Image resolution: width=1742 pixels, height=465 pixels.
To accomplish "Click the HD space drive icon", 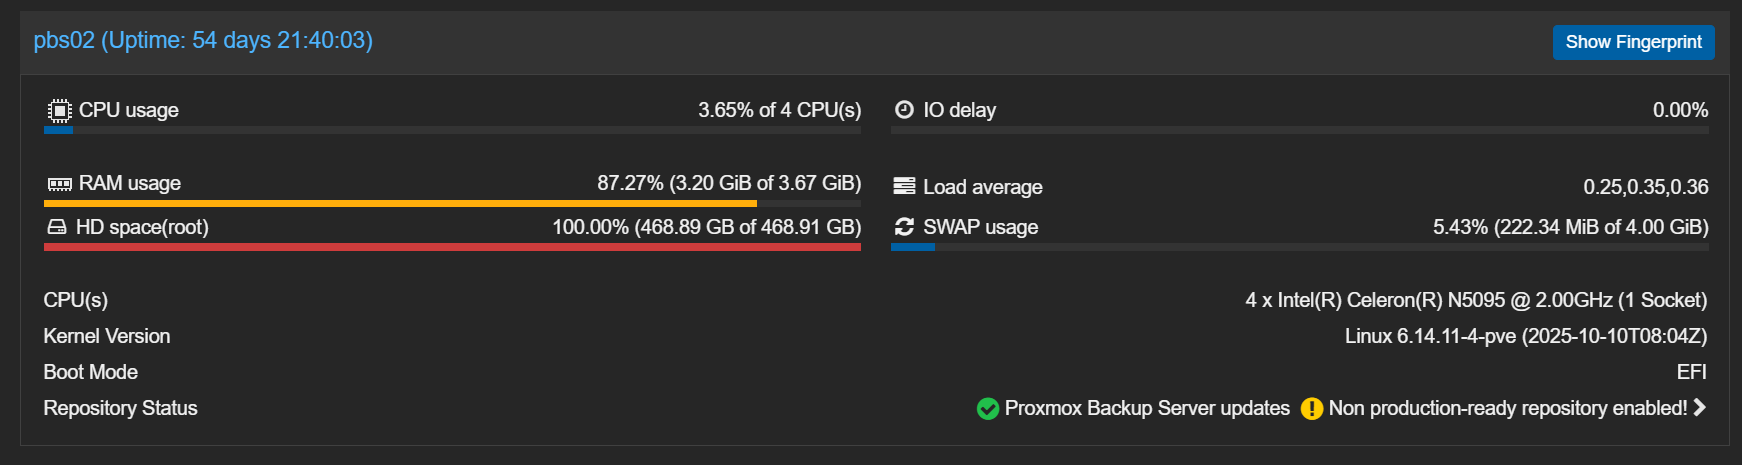I will point(57,227).
